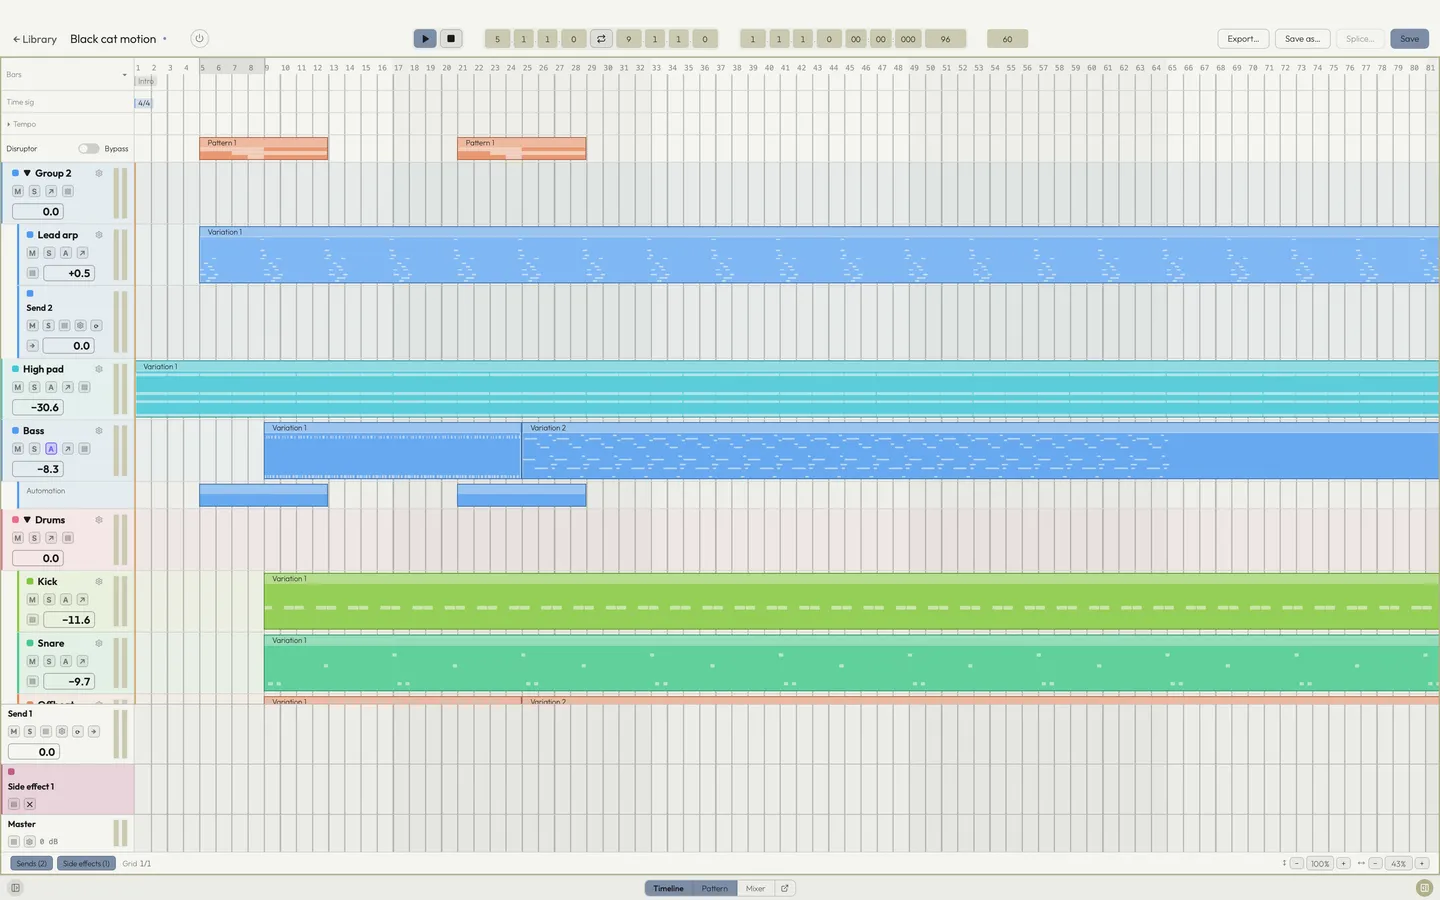Click the arrow icon on Group 2

click(51, 191)
